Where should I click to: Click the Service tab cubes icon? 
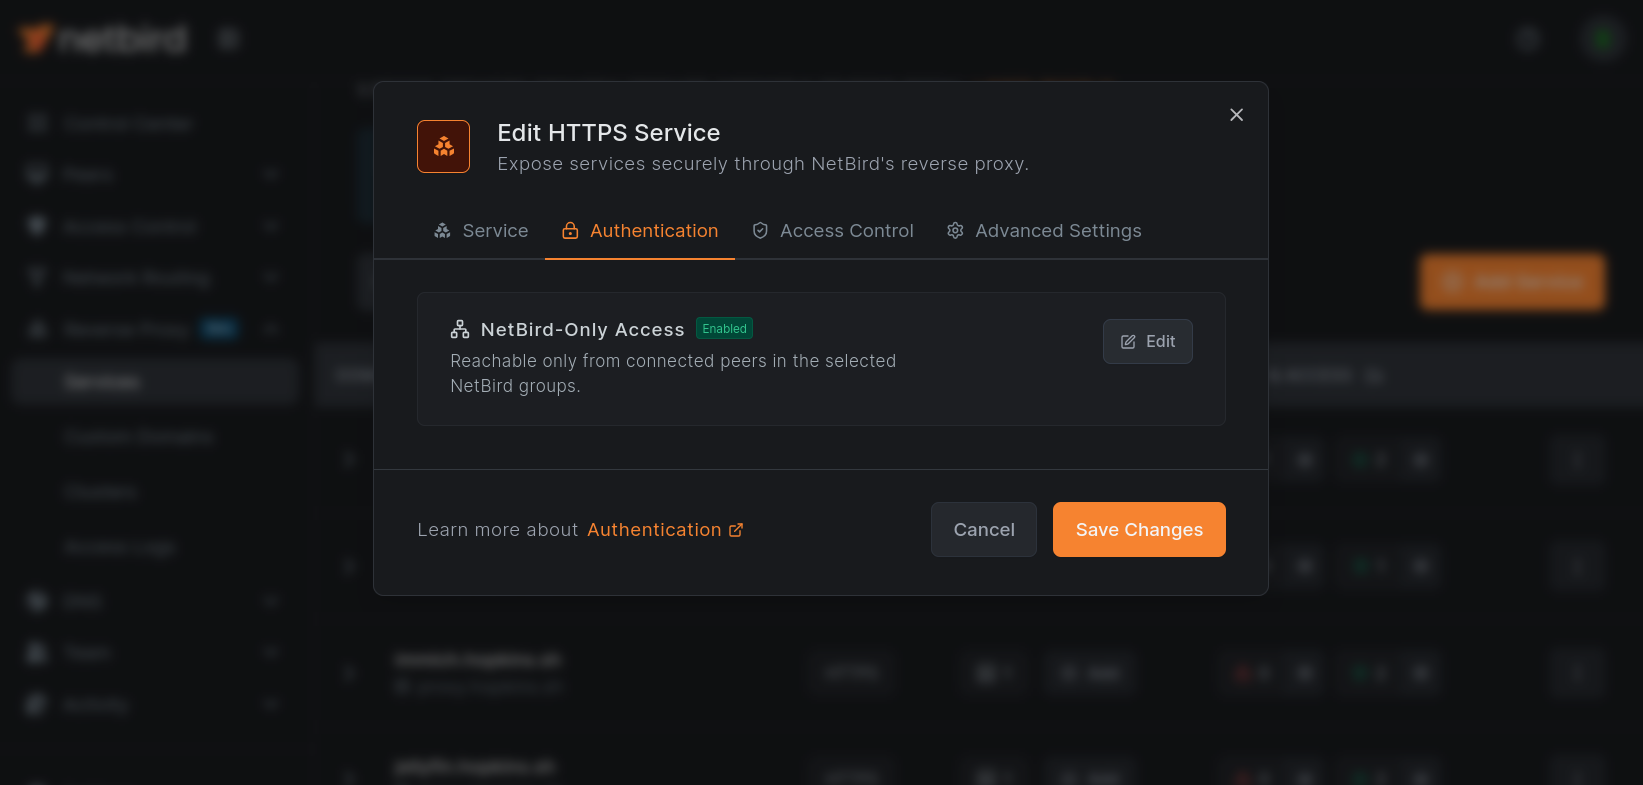point(442,231)
